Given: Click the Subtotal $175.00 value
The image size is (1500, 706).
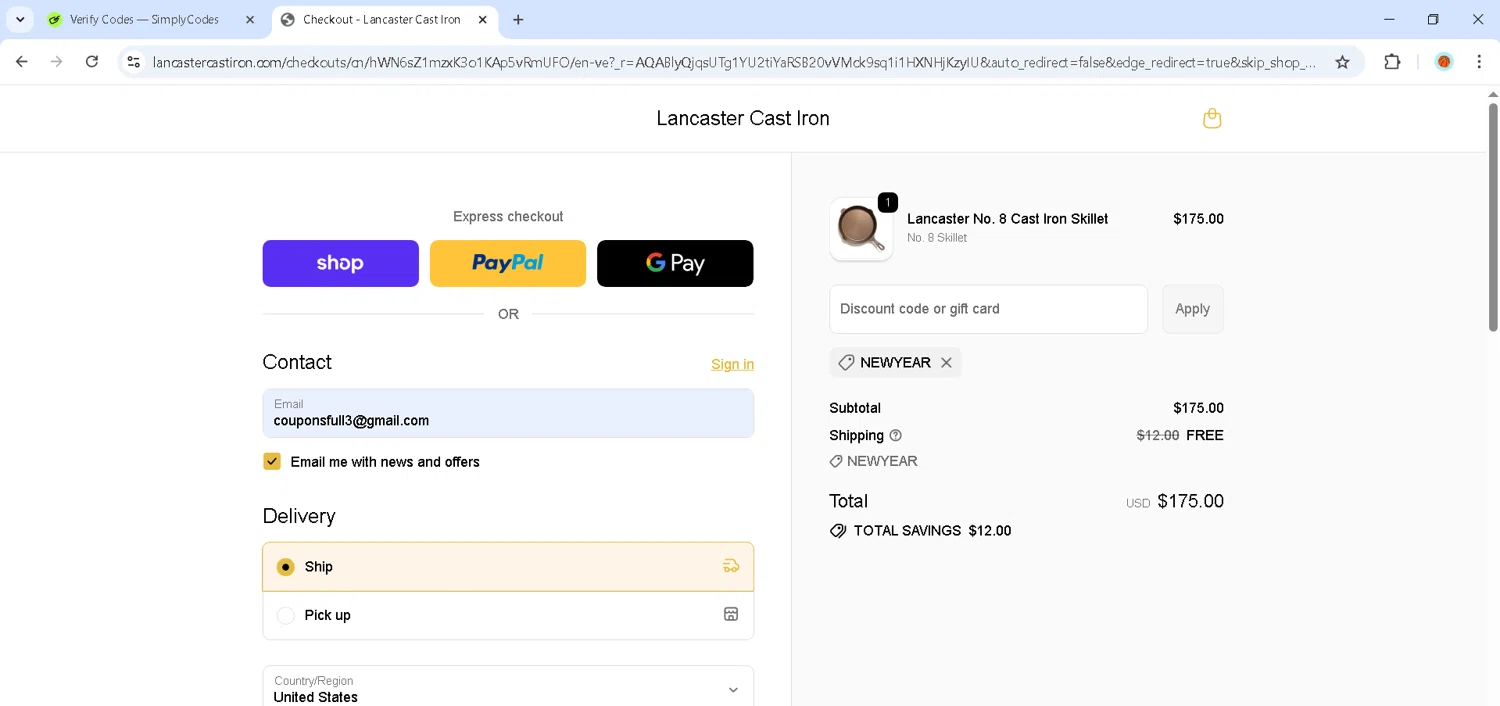Looking at the screenshot, I should (1198, 408).
